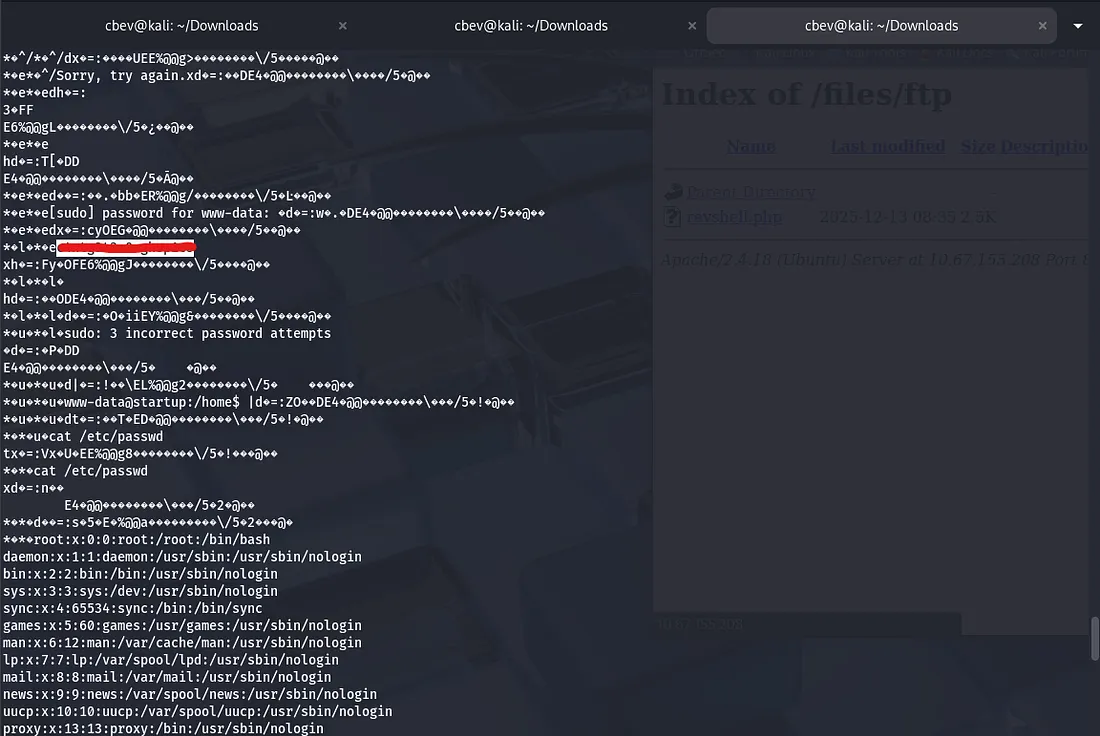Click the Parent Directory back-arrow icon
Image resolution: width=1100 pixels, height=736 pixels.
(673, 192)
